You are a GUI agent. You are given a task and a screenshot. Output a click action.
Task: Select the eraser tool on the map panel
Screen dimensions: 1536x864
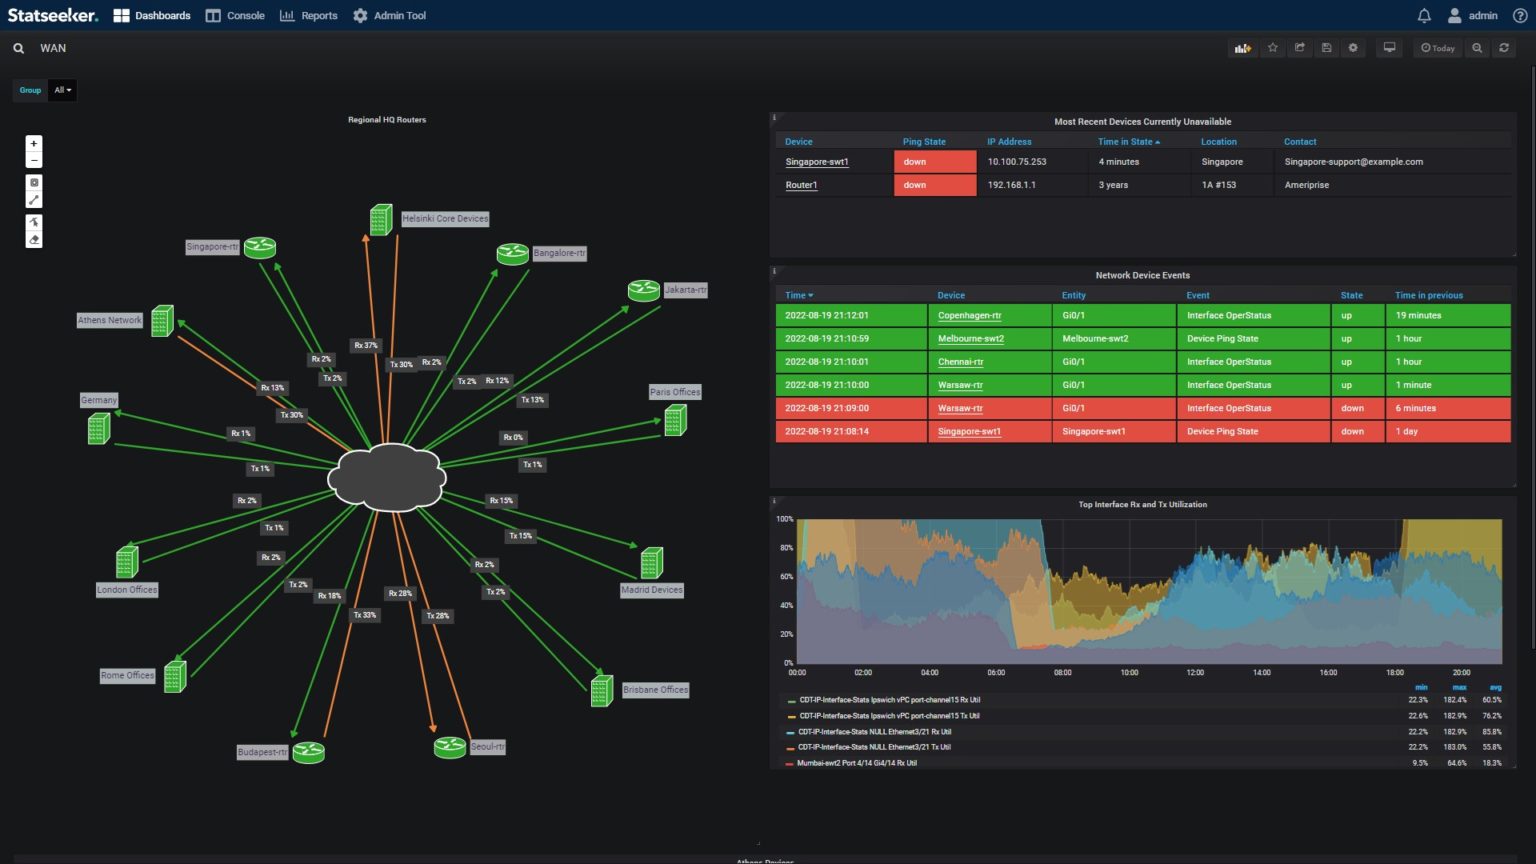pyautogui.click(x=33, y=239)
